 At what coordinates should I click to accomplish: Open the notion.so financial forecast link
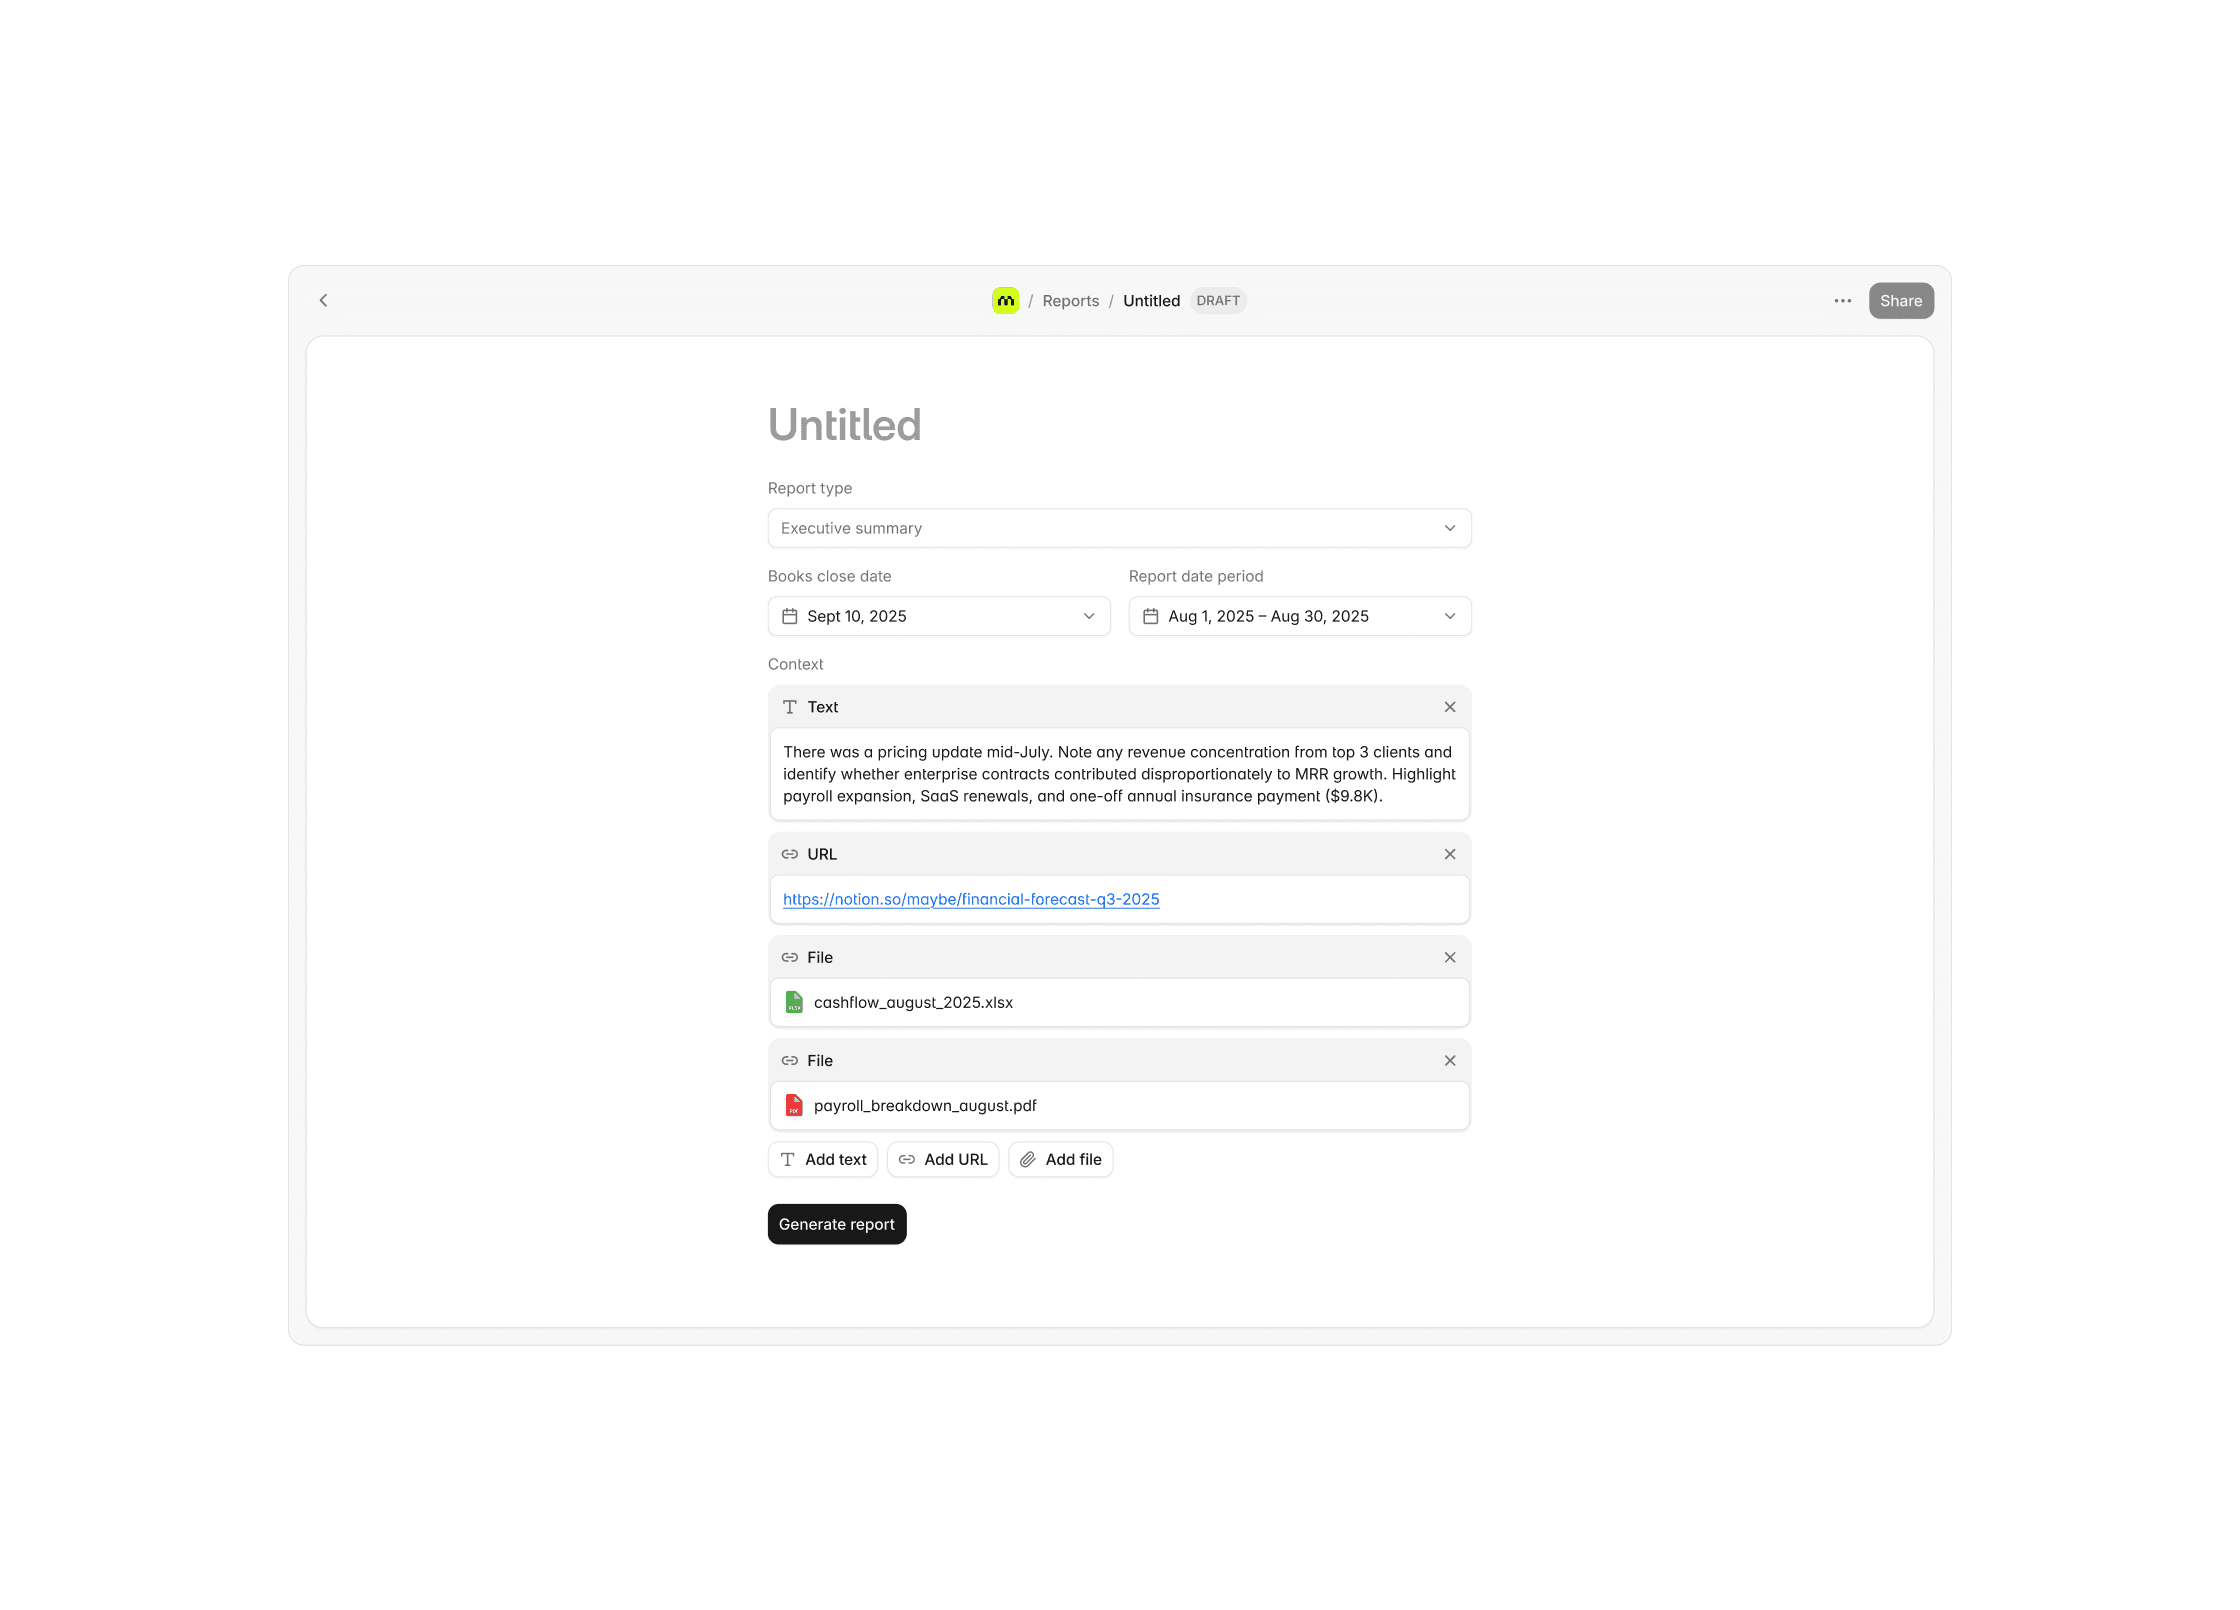[970, 899]
